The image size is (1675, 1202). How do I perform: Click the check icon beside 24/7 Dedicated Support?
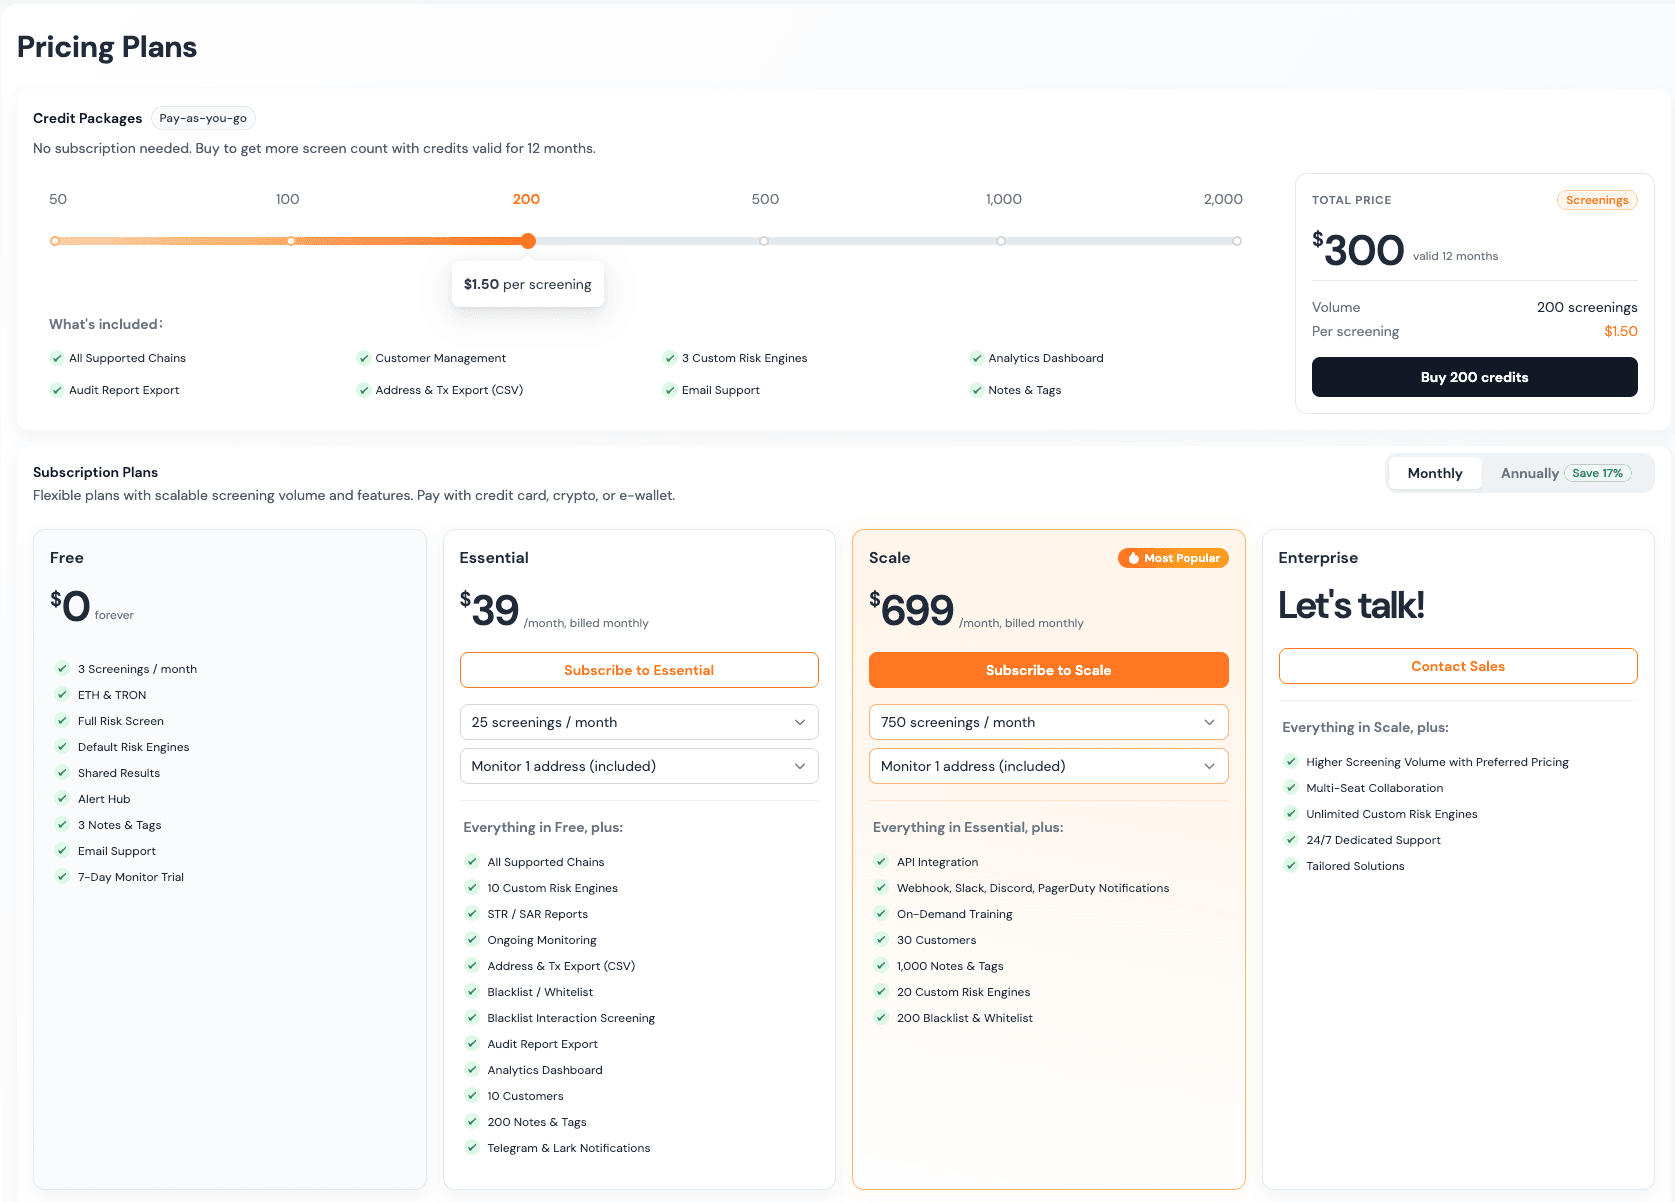[1291, 840]
